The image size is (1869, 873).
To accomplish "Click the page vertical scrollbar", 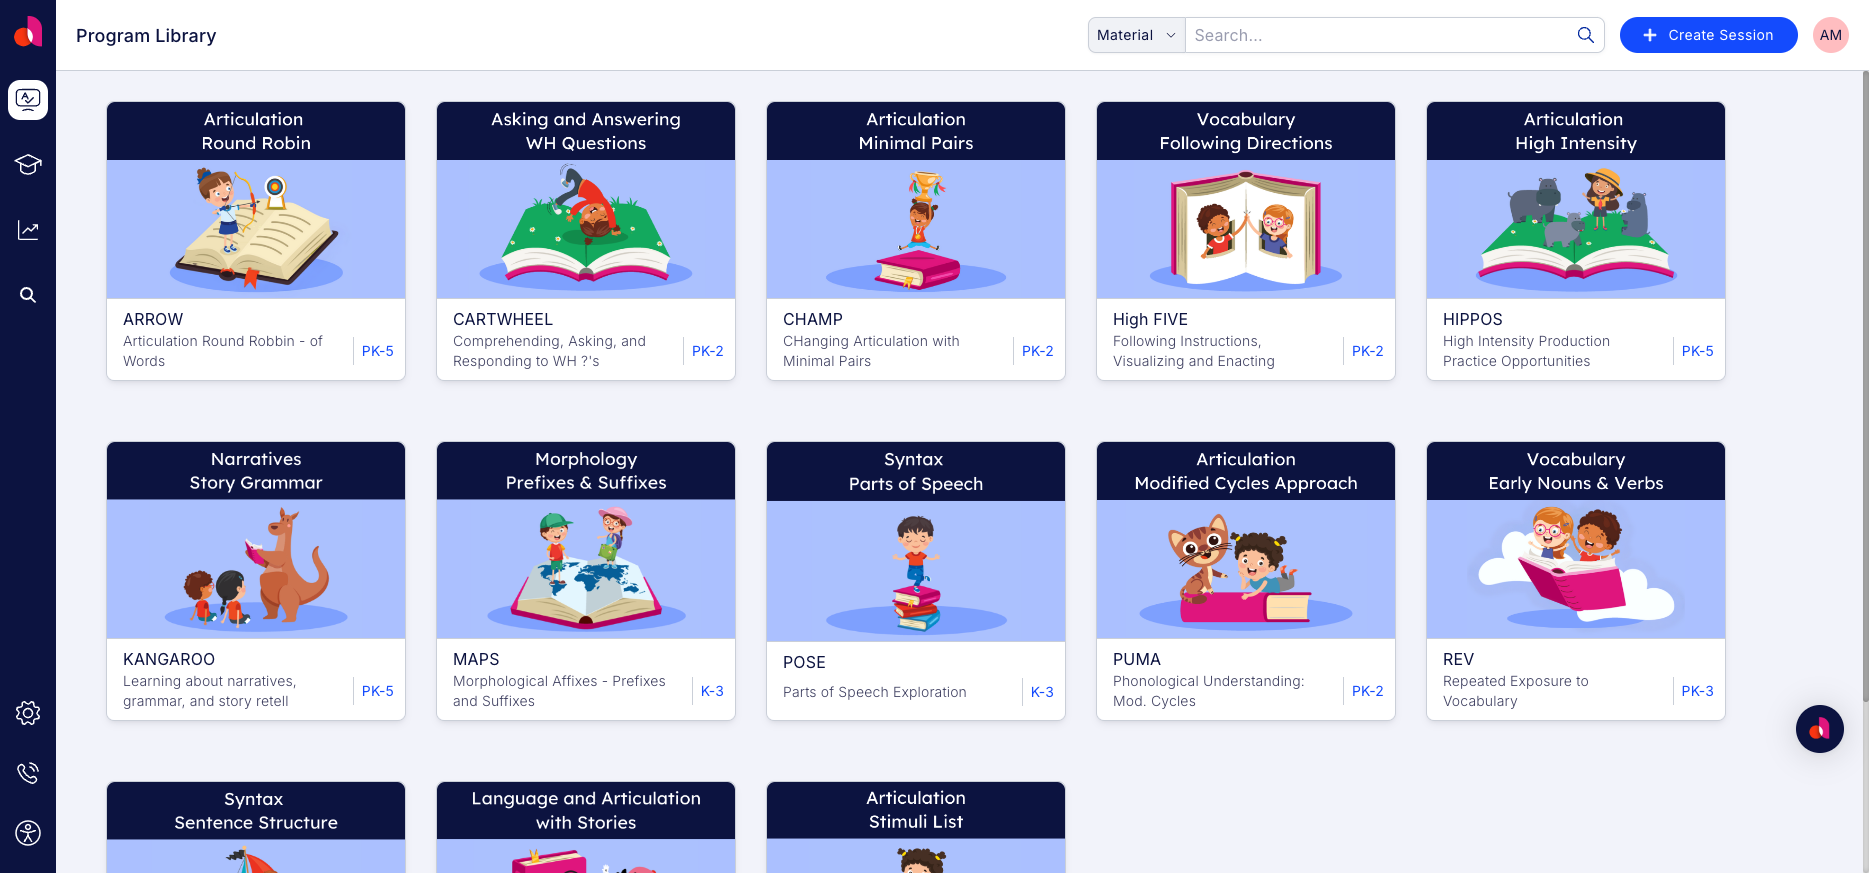I will tap(1864, 385).
